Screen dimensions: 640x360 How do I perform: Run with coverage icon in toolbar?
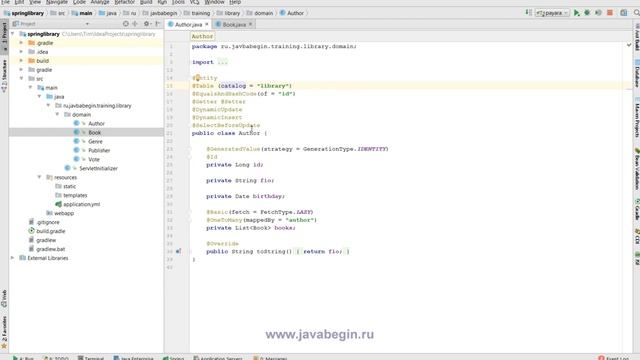coord(598,13)
